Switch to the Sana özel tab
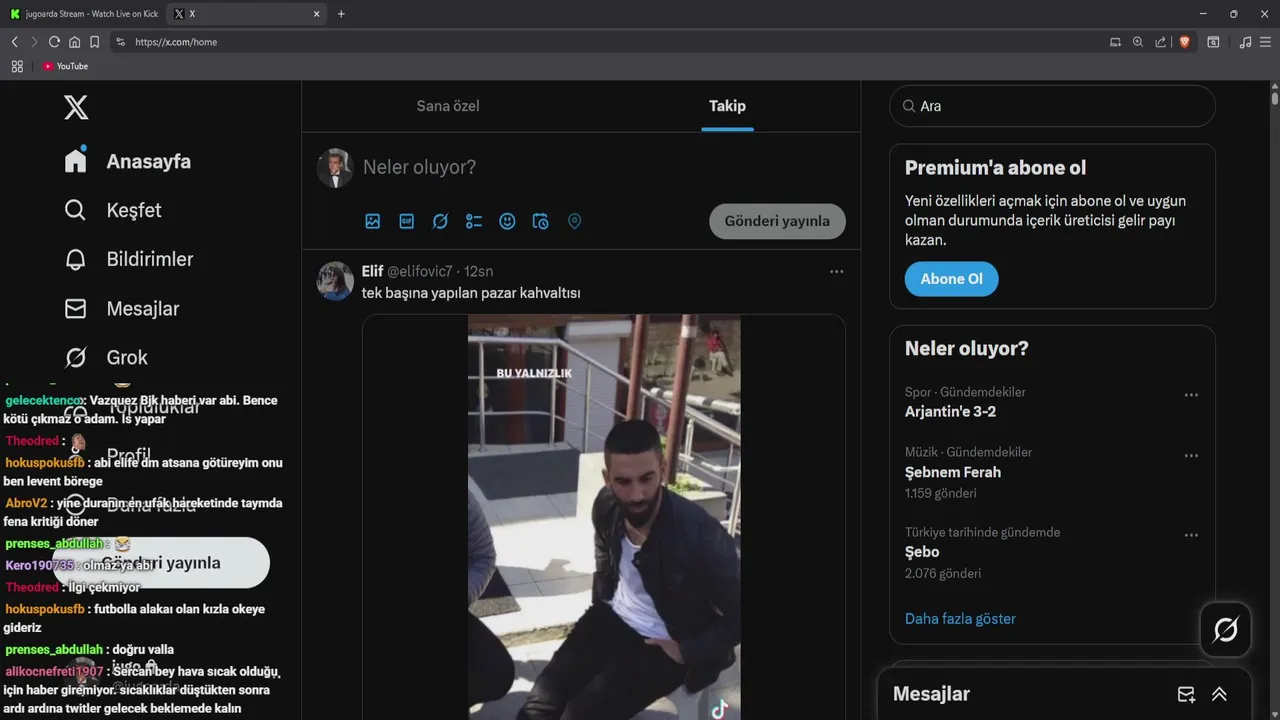This screenshot has height=720, width=1280. coord(448,106)
